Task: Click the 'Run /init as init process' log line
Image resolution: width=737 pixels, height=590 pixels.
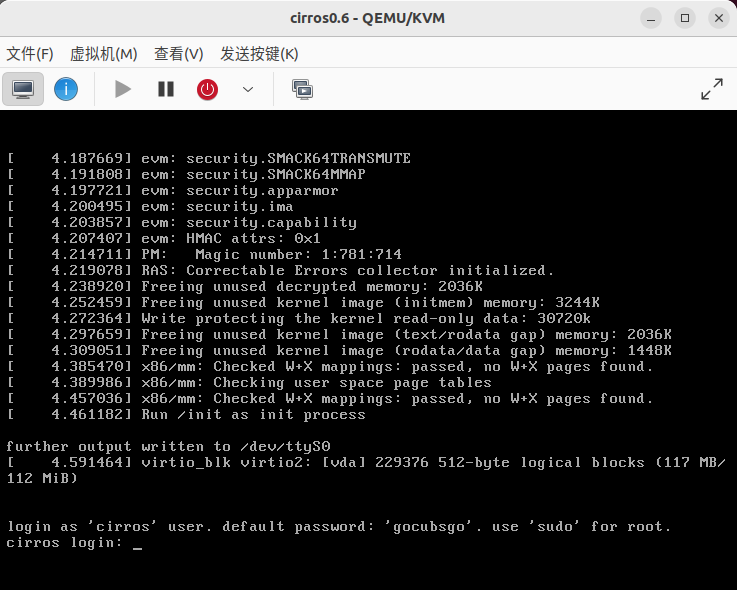Action: click(x=253, y=415)
